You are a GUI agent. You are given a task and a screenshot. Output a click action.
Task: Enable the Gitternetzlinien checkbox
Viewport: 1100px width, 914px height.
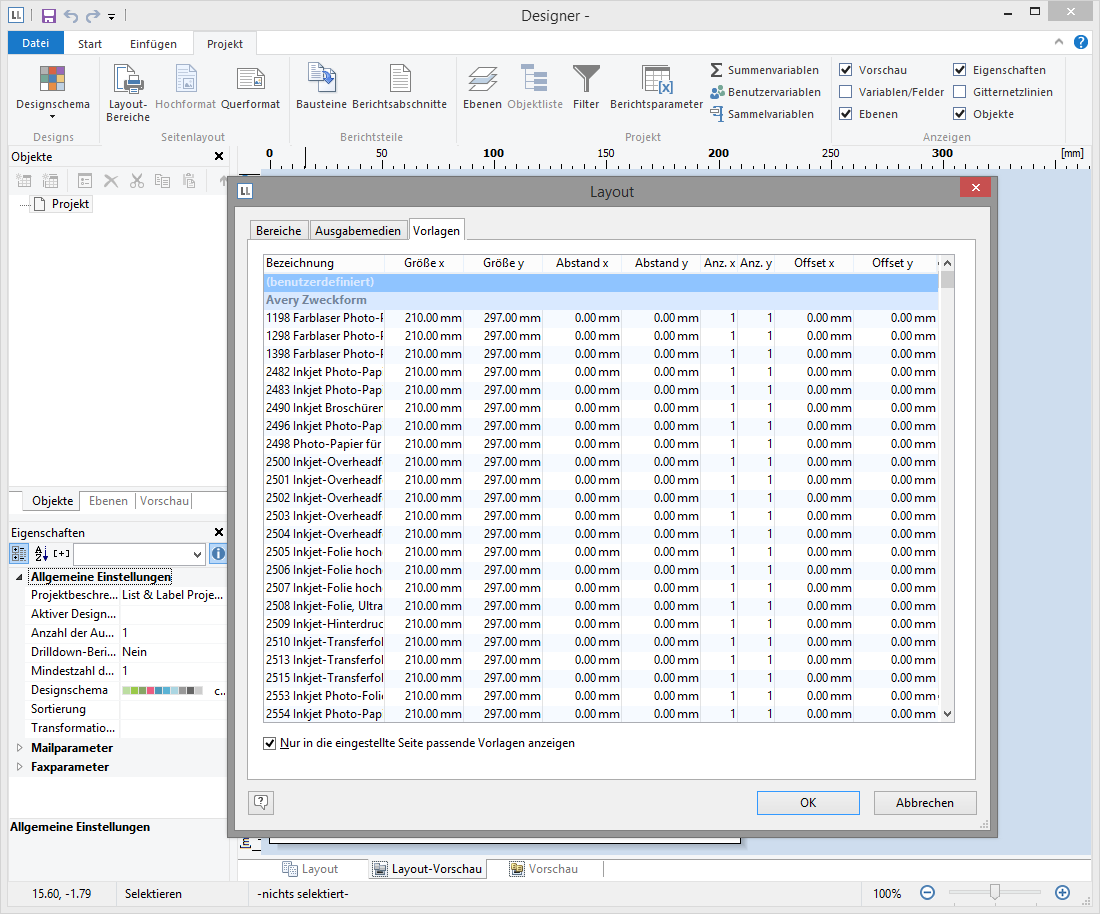coord(960,92)
